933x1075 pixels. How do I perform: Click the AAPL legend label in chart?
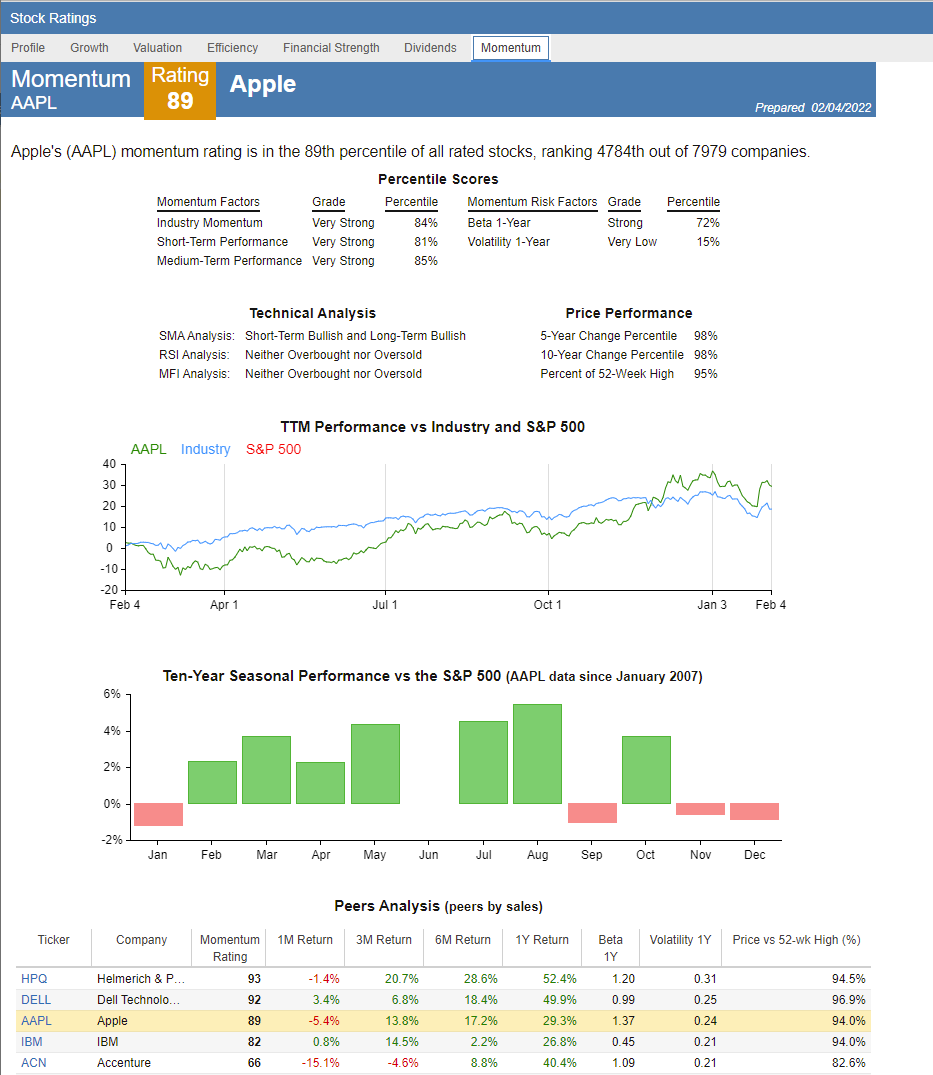(149, 449)
